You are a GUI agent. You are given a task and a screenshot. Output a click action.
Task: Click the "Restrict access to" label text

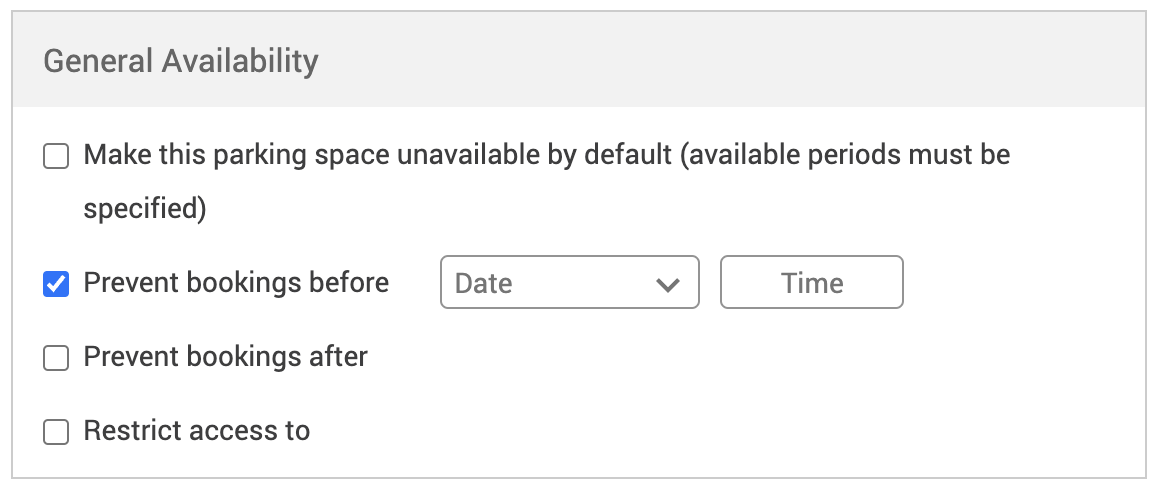coord(197,431)
